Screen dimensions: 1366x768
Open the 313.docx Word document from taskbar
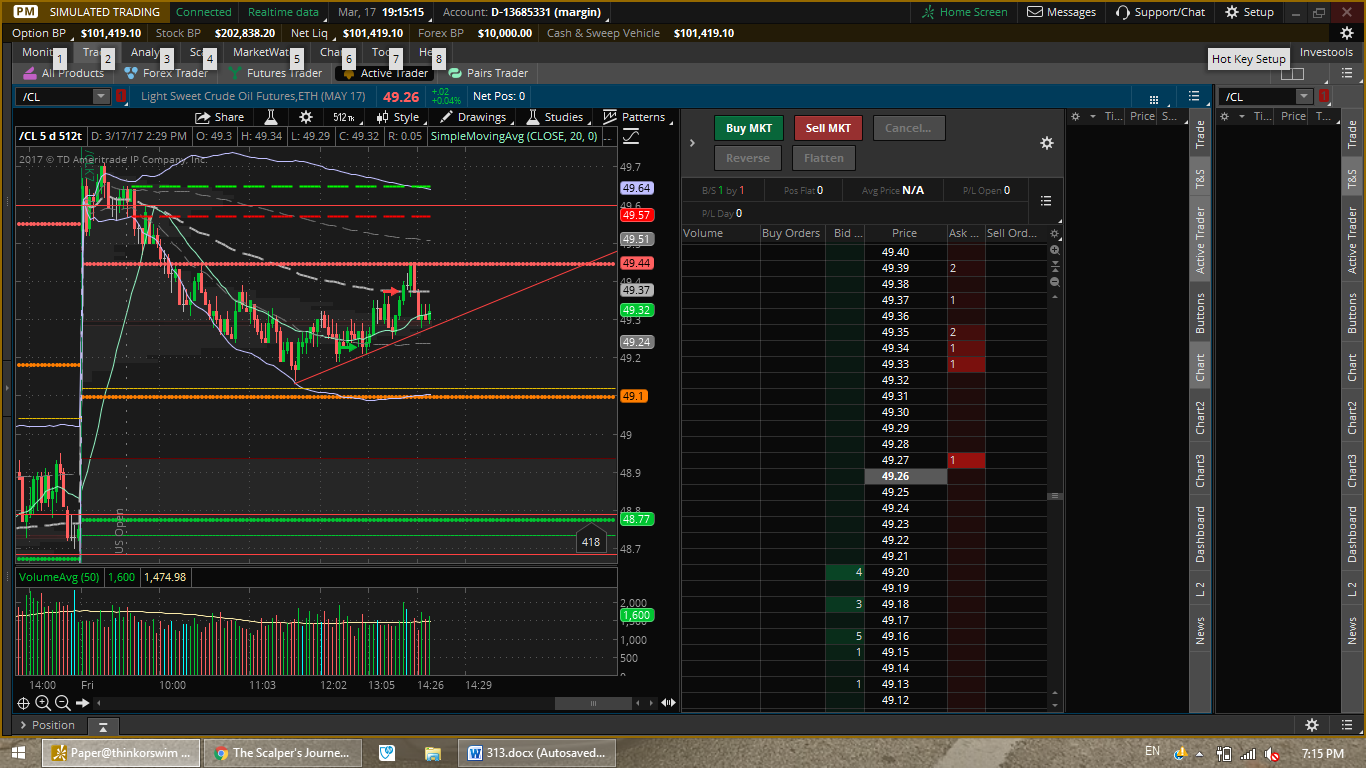coord(535,753)
